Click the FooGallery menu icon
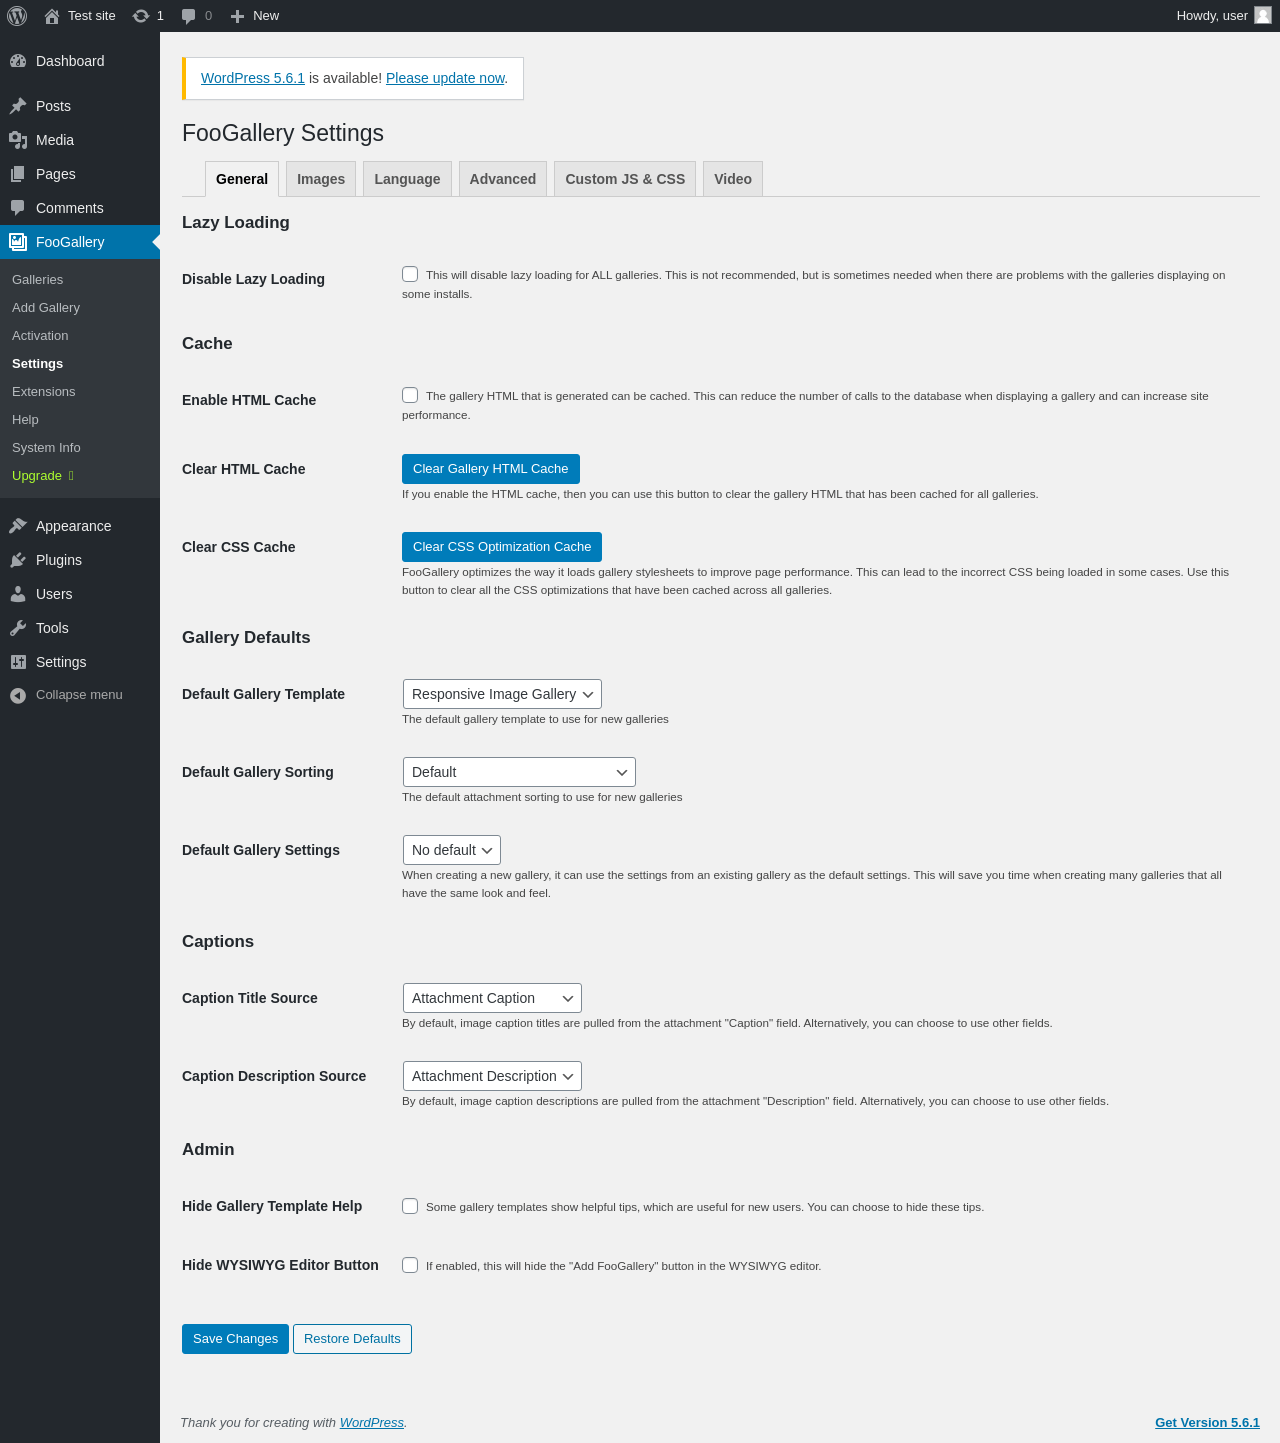The width and height of the screenshot is (1280, 1443). point(18,242)
